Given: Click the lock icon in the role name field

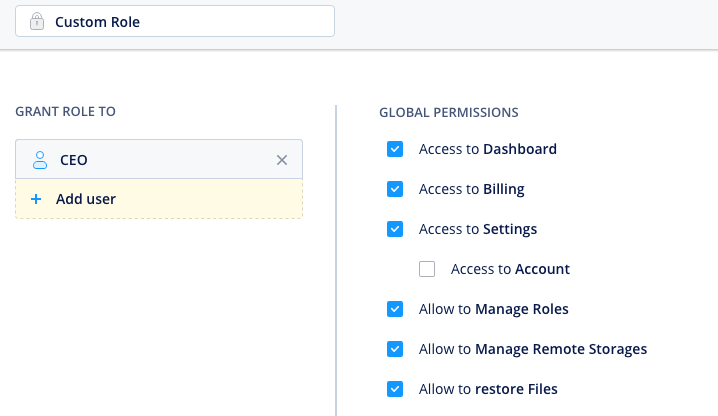Looking at the screenshot, I should [x=37, y=21].
